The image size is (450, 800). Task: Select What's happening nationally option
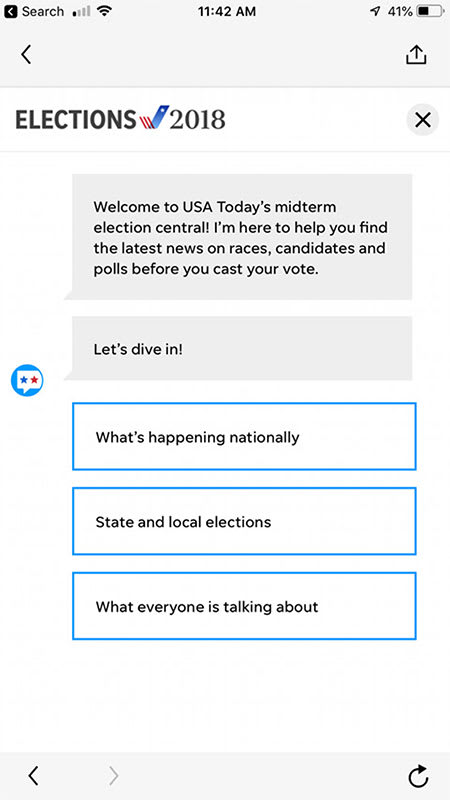click(x=244, y=437)
